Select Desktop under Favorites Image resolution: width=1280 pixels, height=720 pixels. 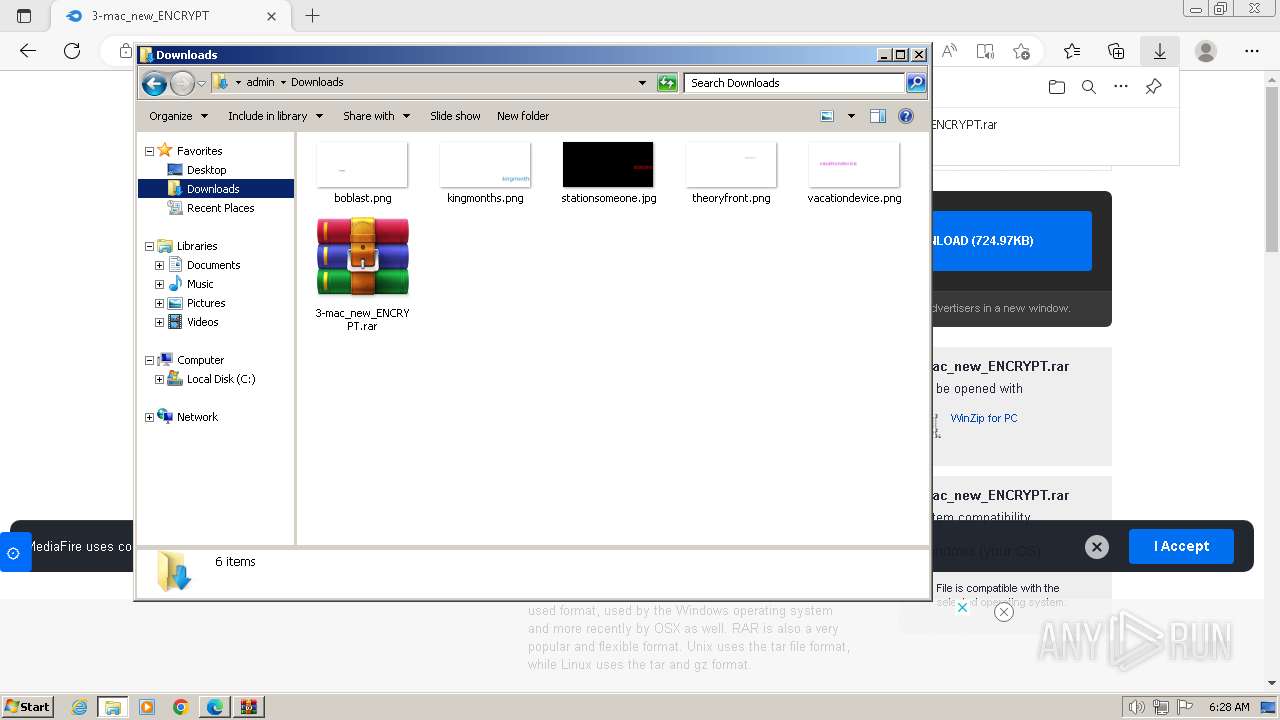pyautogui.click(x=206, y=170)
